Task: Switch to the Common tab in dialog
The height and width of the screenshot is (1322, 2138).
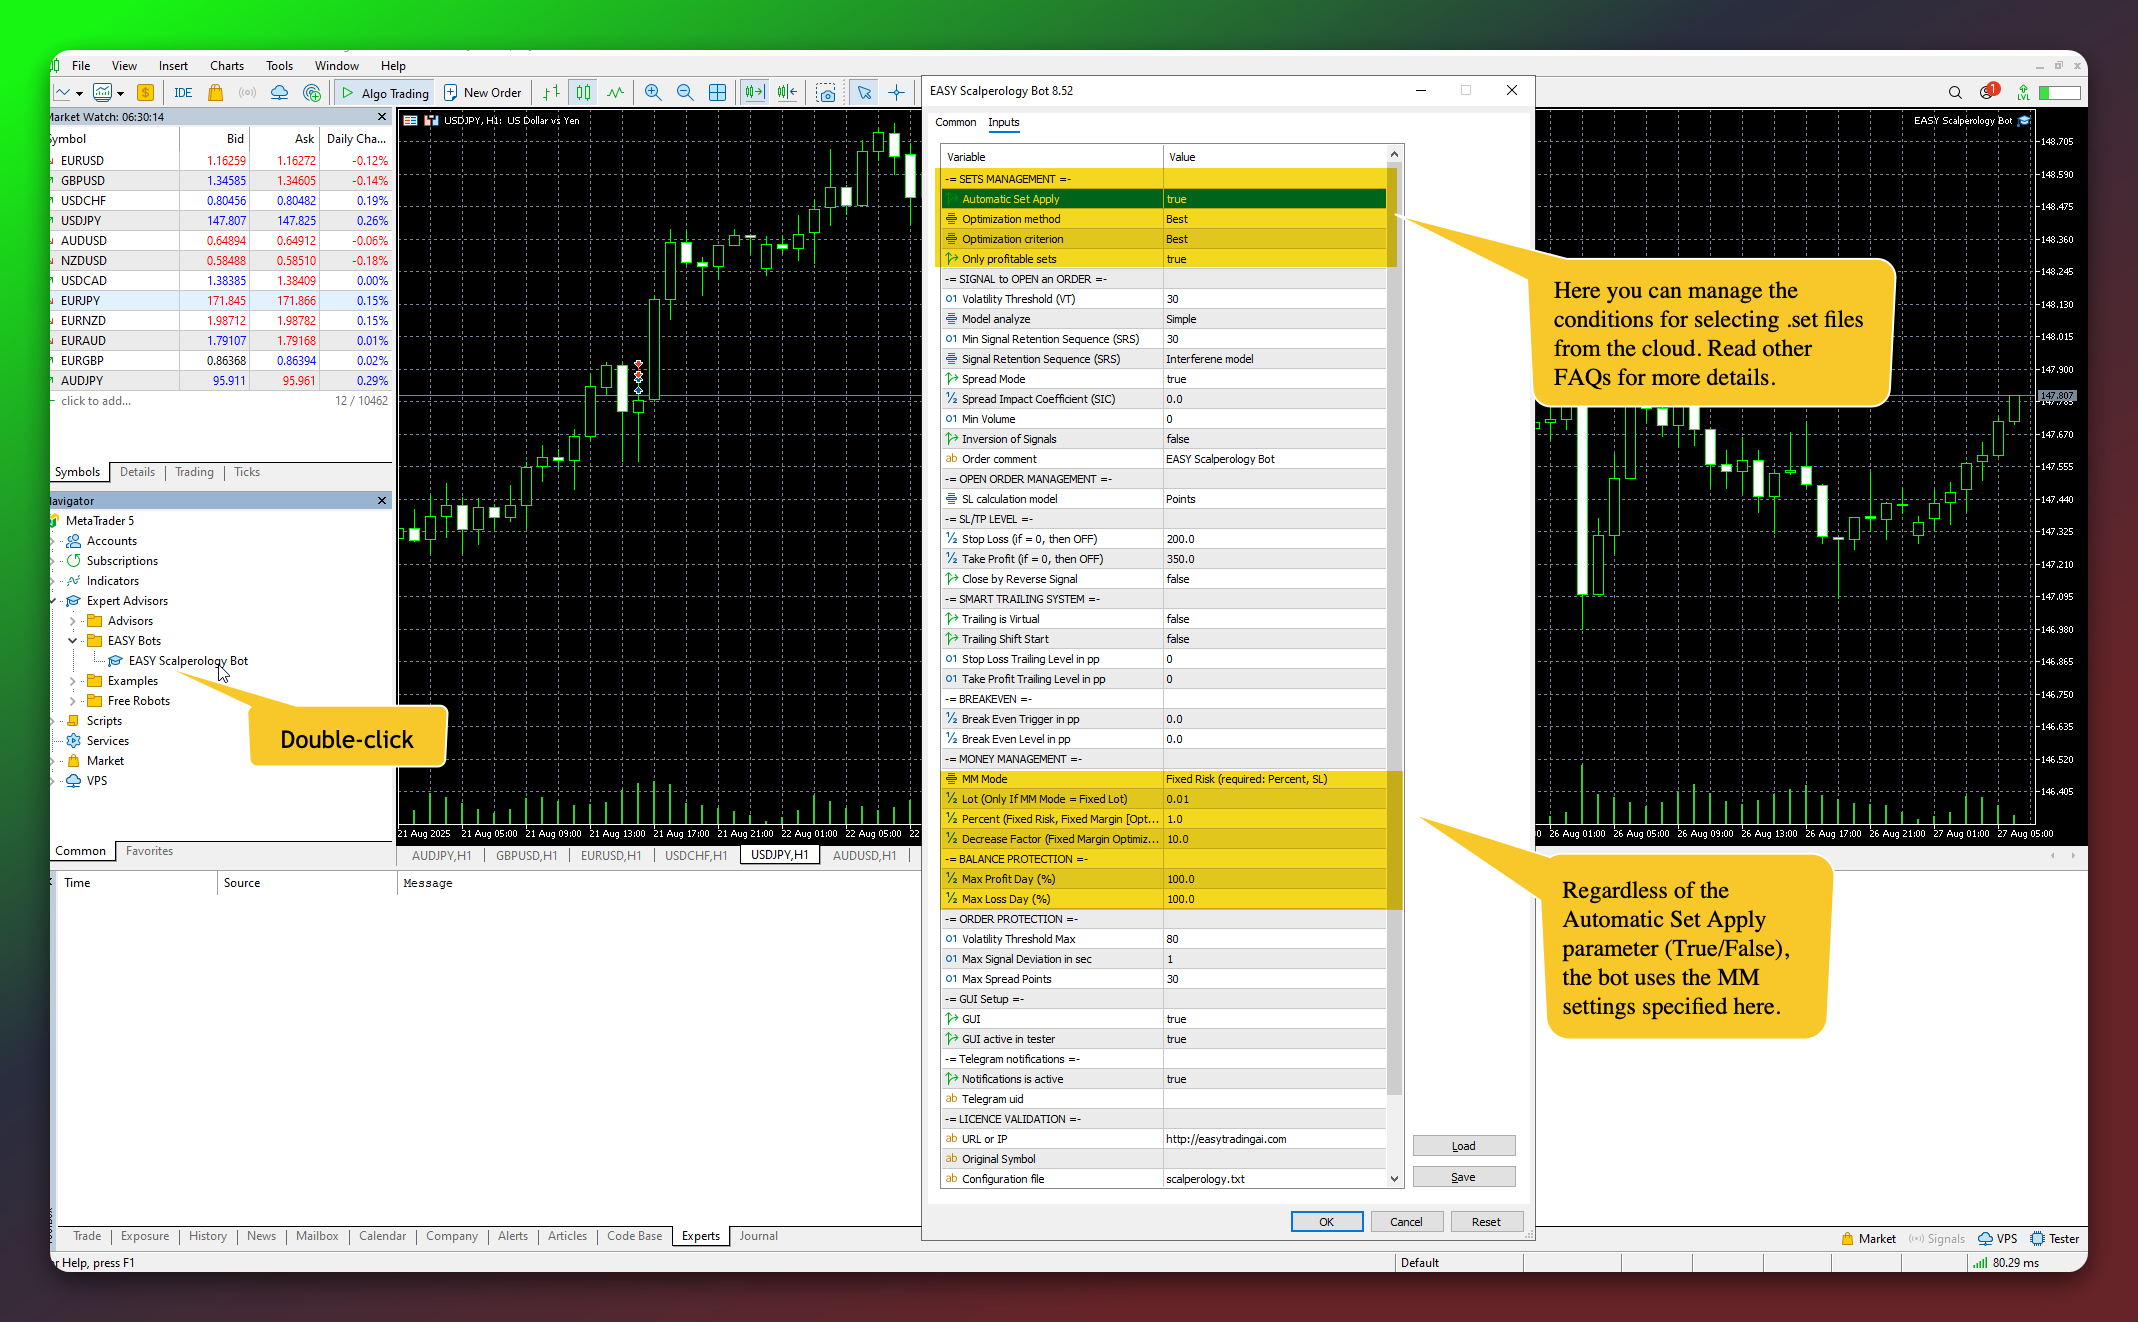Action: (x=955, y=122)
